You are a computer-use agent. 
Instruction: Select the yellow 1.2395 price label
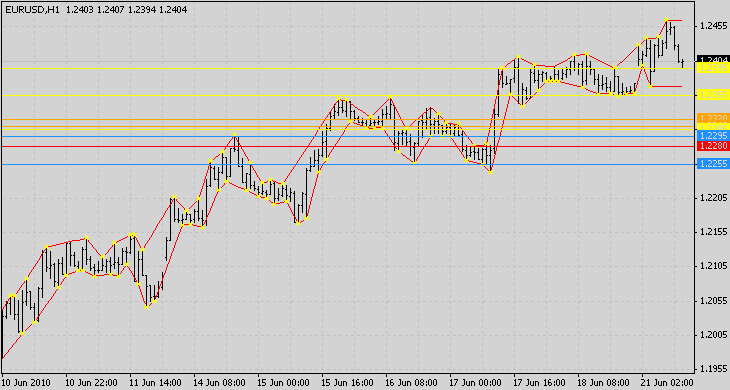[x=713, y=68]
